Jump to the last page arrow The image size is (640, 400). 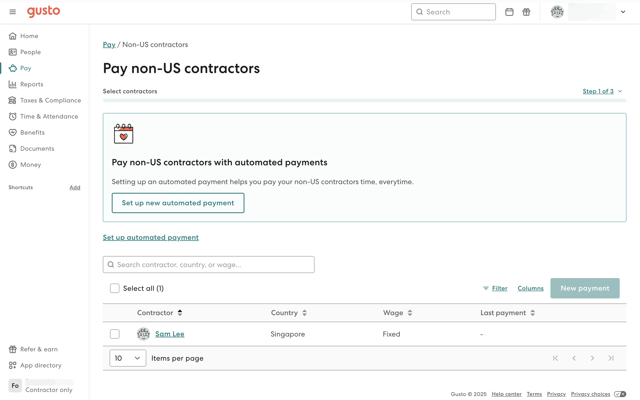coord(611,358)
